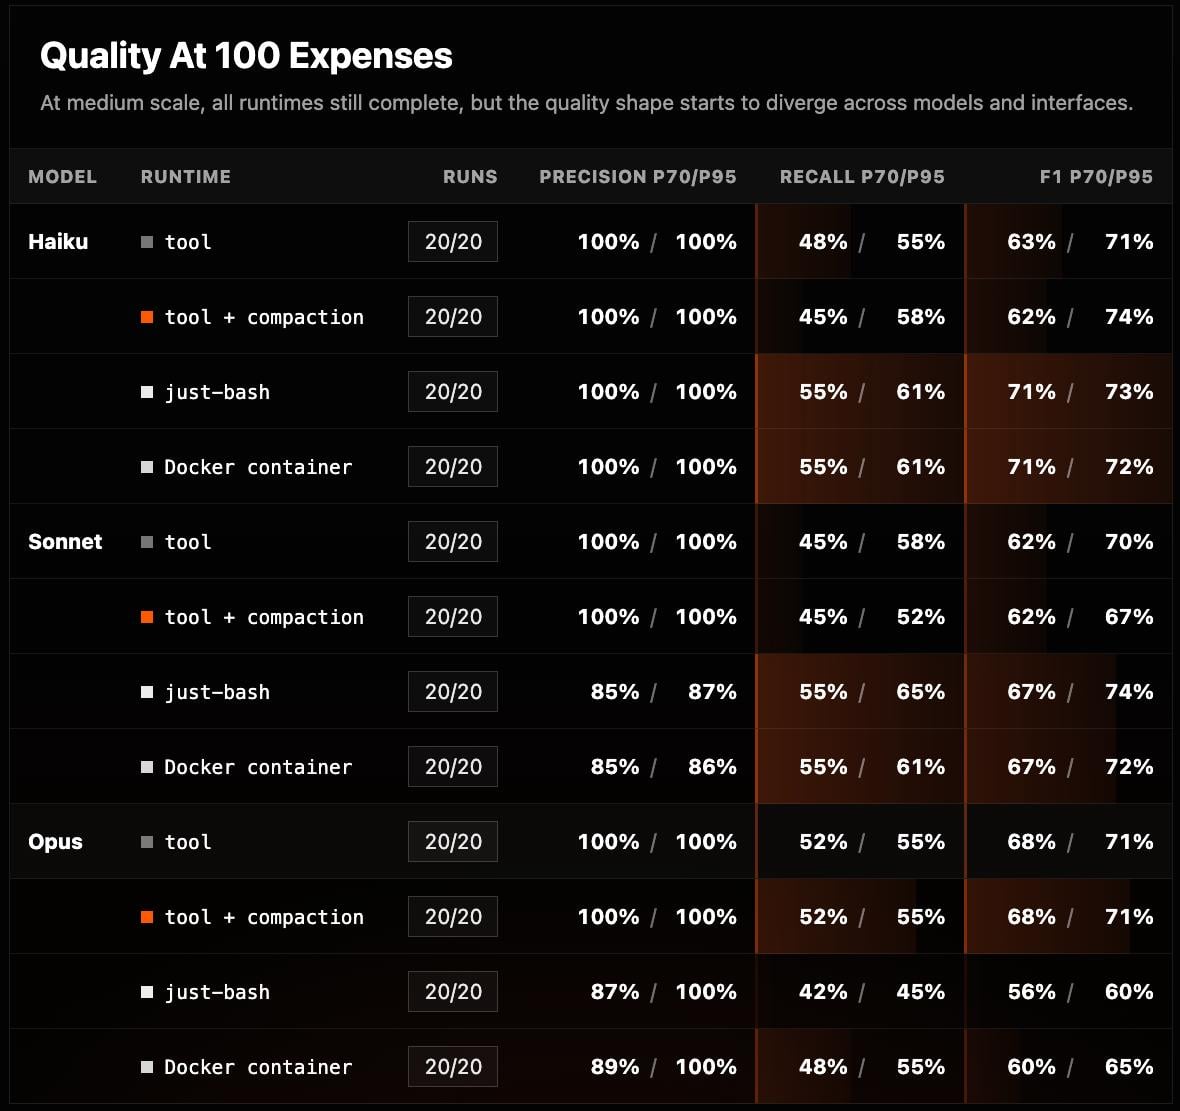1180x1111 pixels.
Task: Click the 65% recall P95 for Sonnet just-bash
Action: pyautogui.click(x=920, y=692)
